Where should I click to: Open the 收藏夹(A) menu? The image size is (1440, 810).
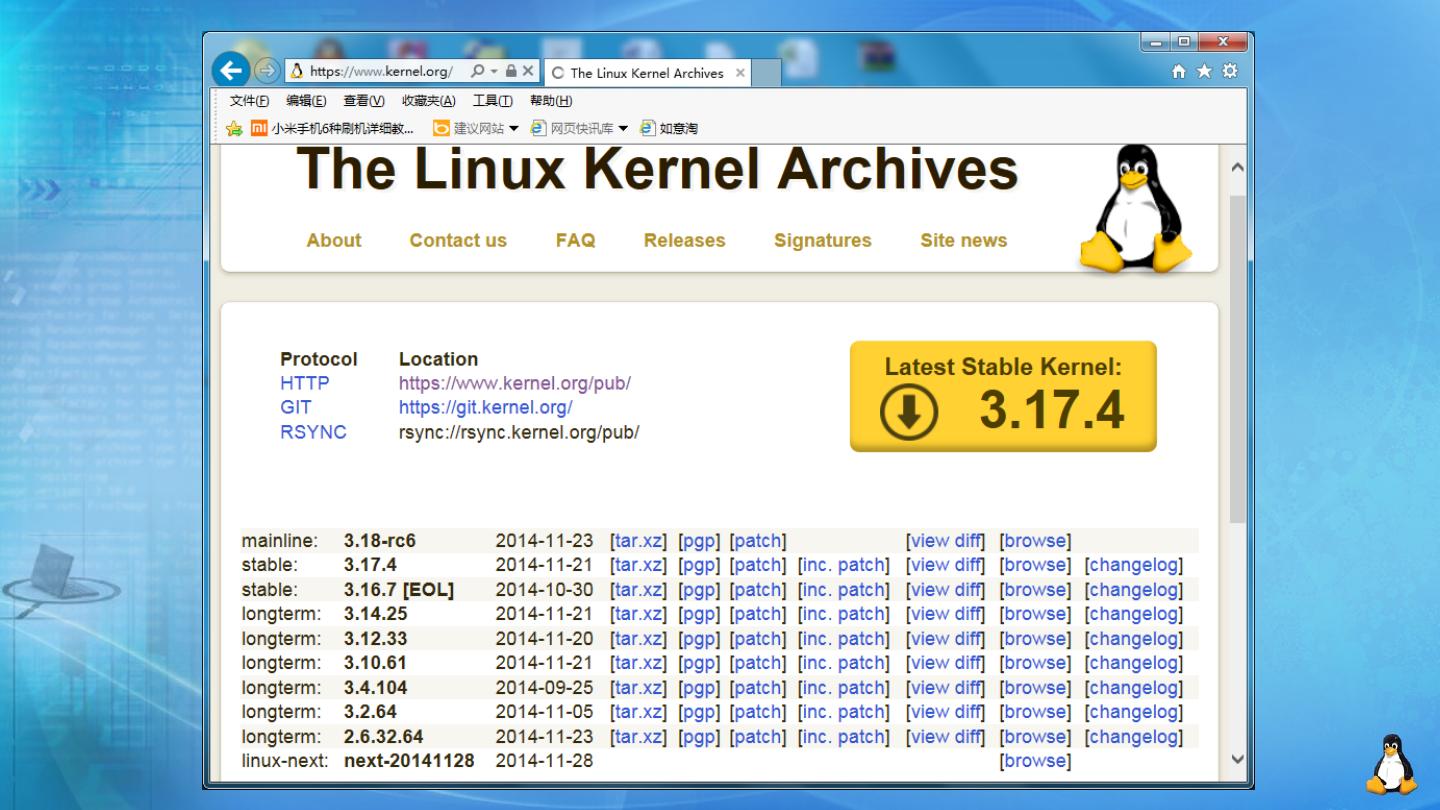pos(428,101)
